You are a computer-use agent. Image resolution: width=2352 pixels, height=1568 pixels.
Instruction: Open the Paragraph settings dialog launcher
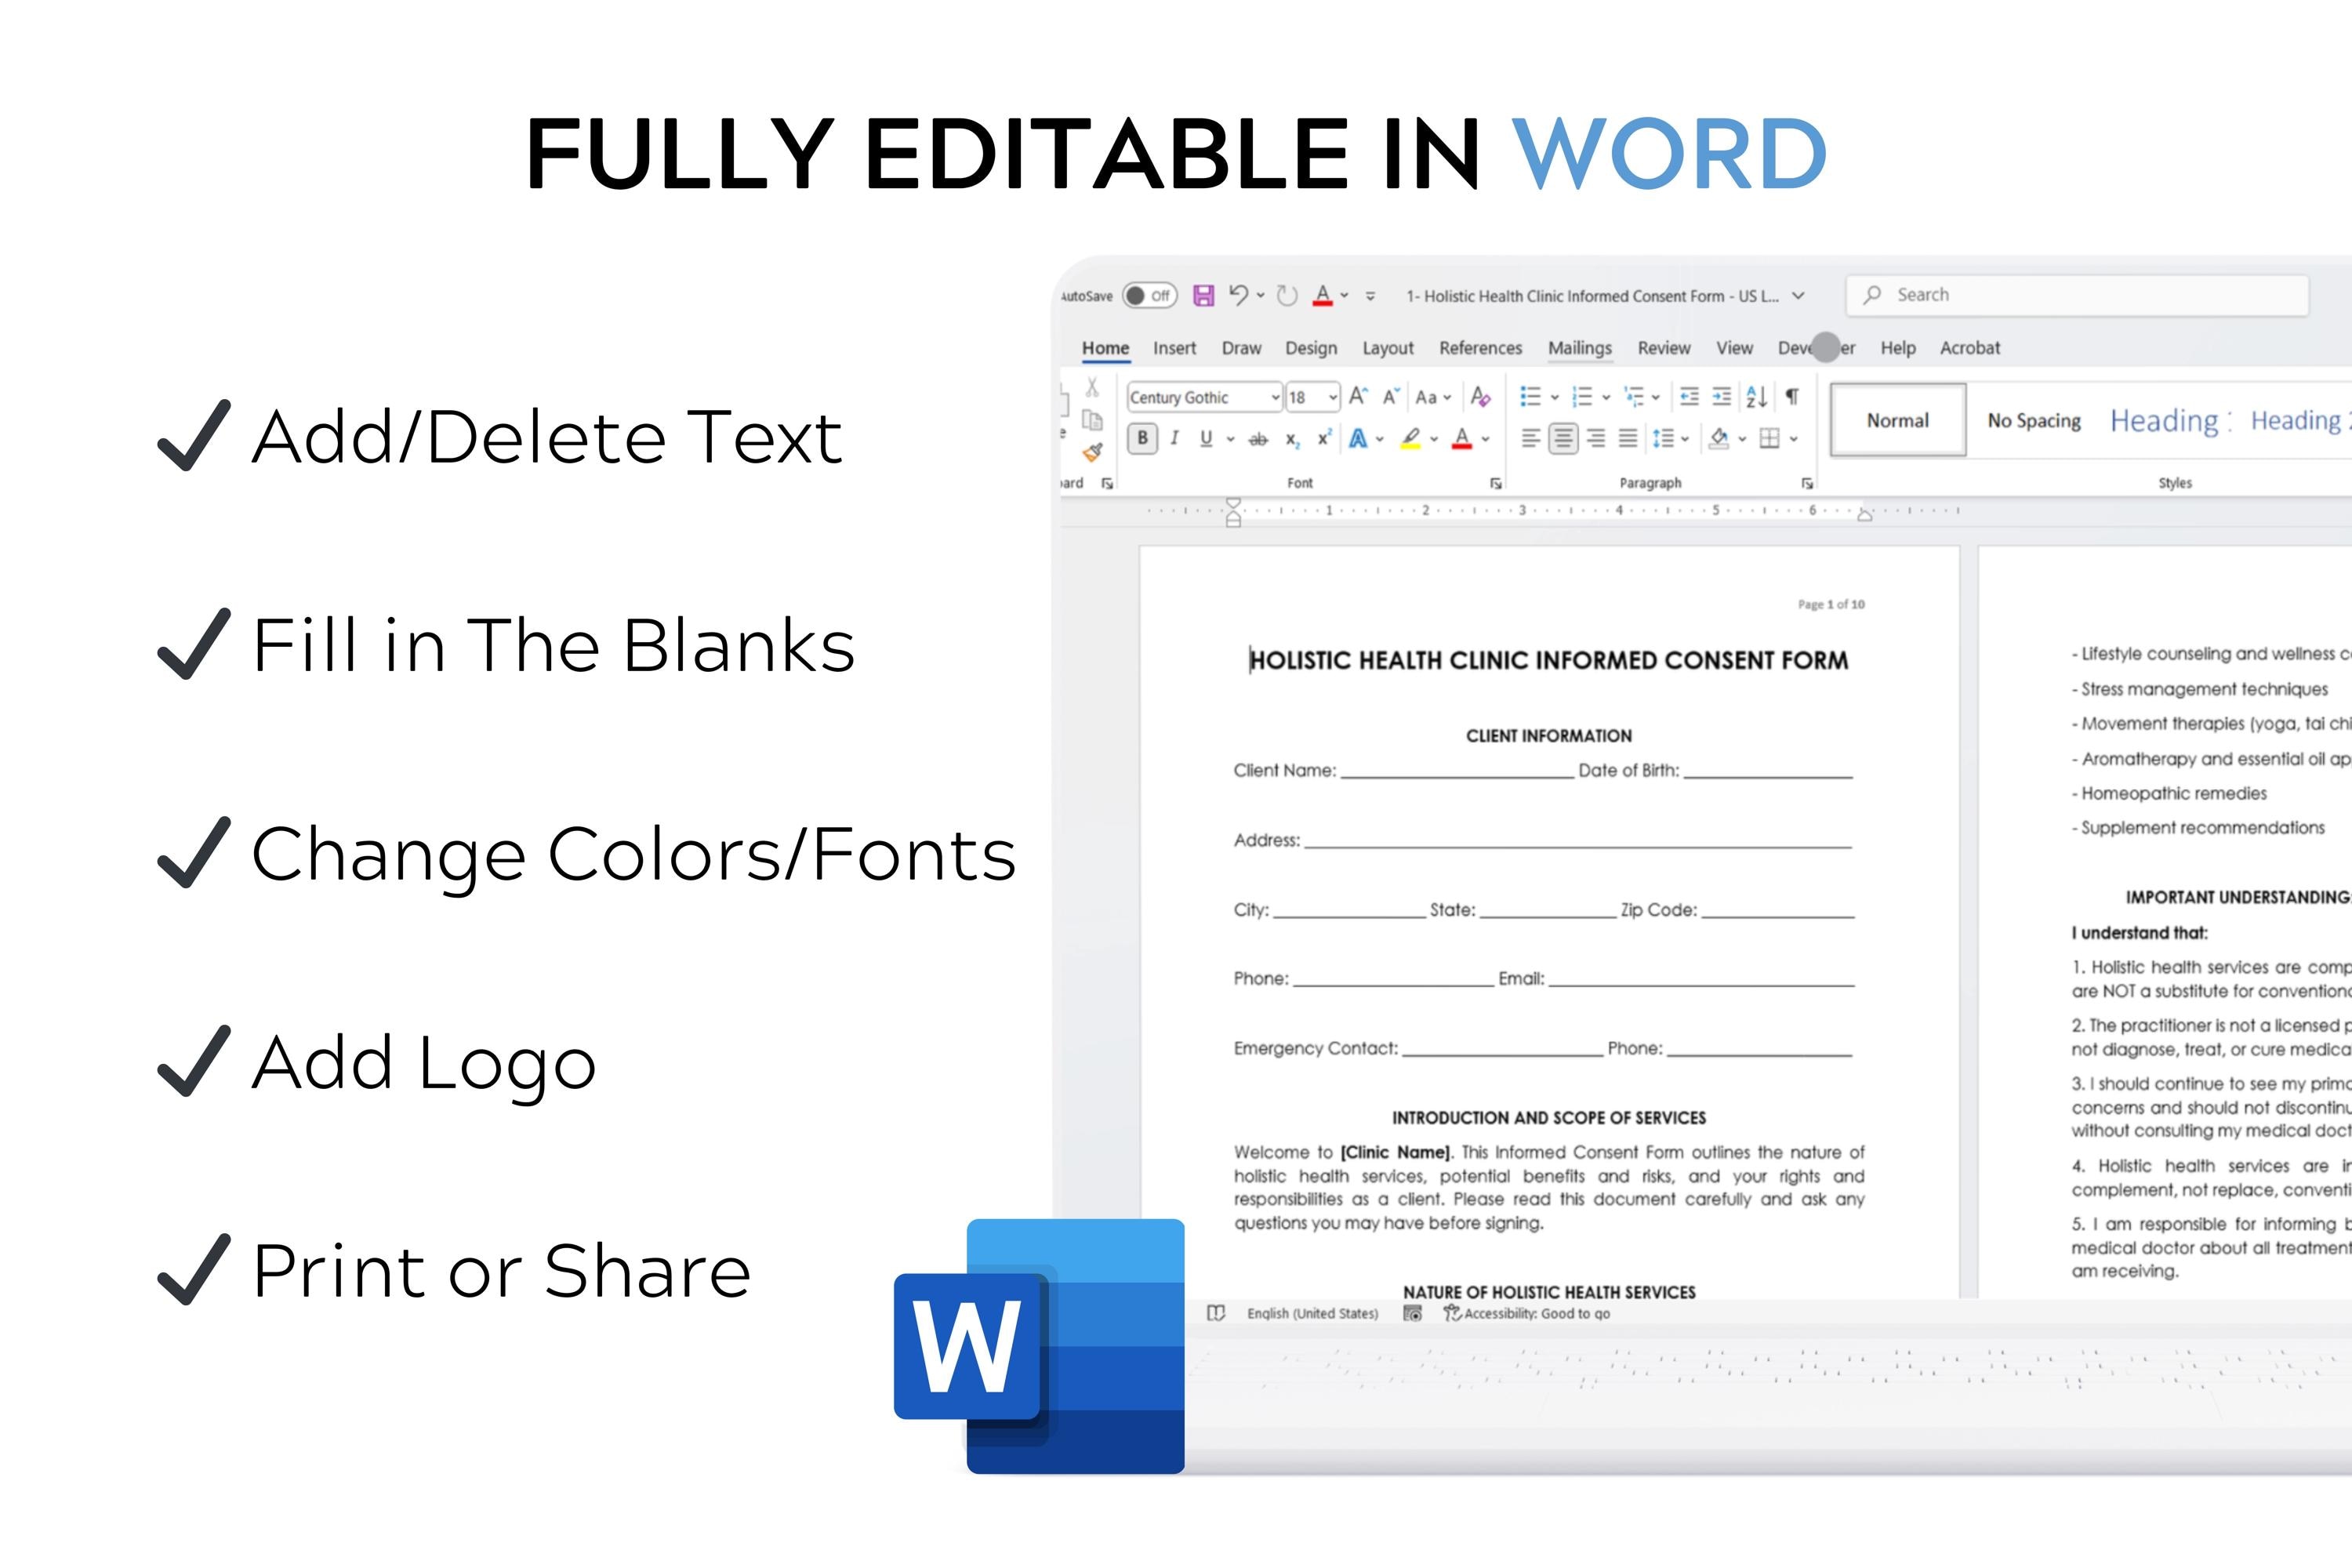(x=1807, y=483)
